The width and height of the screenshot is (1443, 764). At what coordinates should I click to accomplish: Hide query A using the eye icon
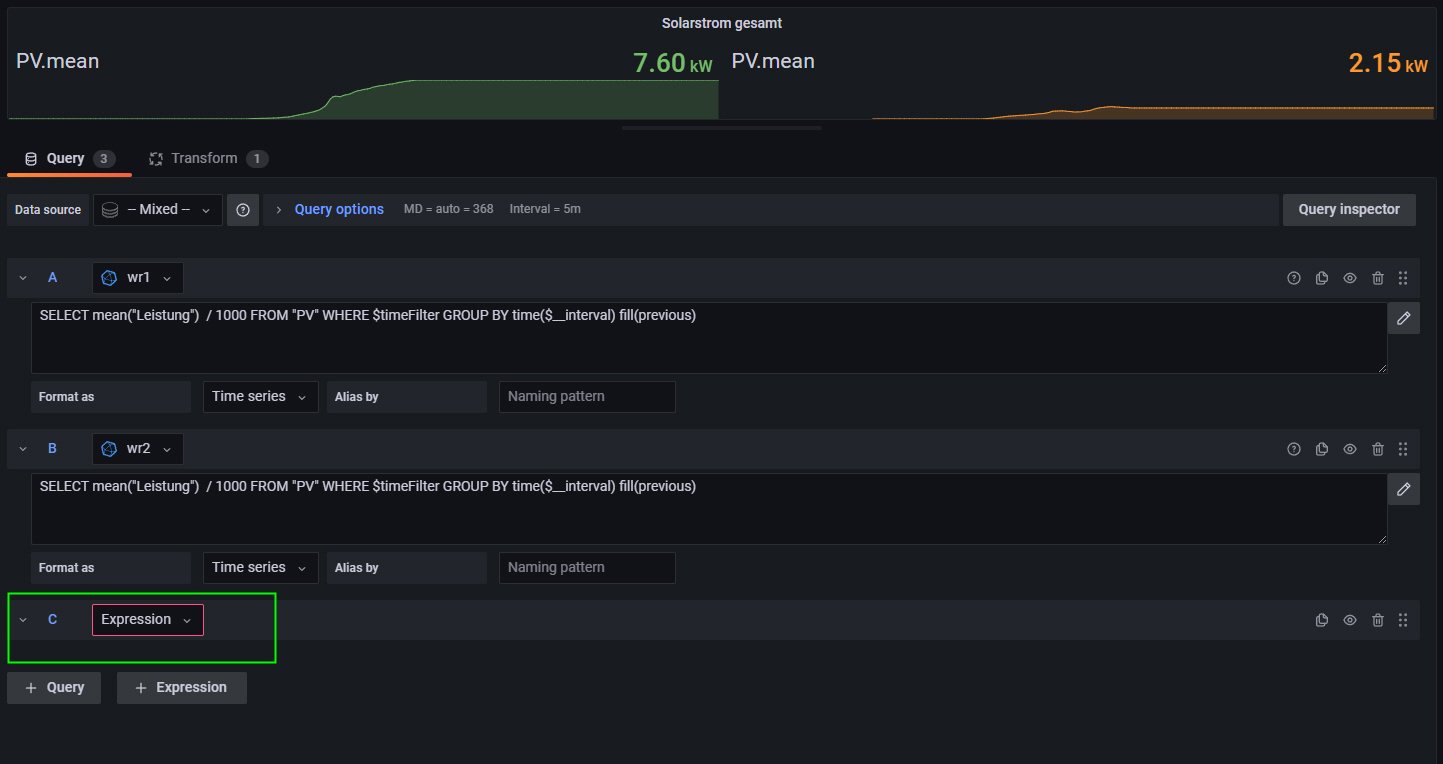click(x=1349, y=278)
